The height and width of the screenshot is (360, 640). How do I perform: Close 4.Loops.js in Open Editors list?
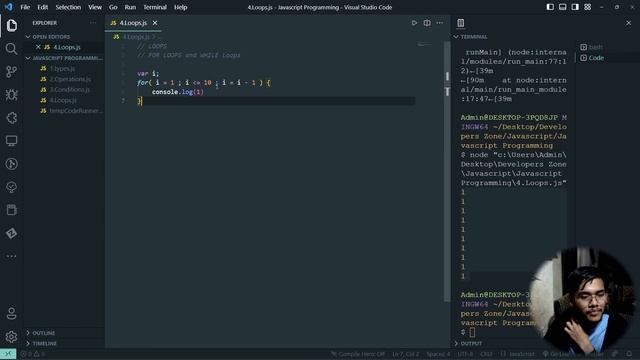point(38,47)
